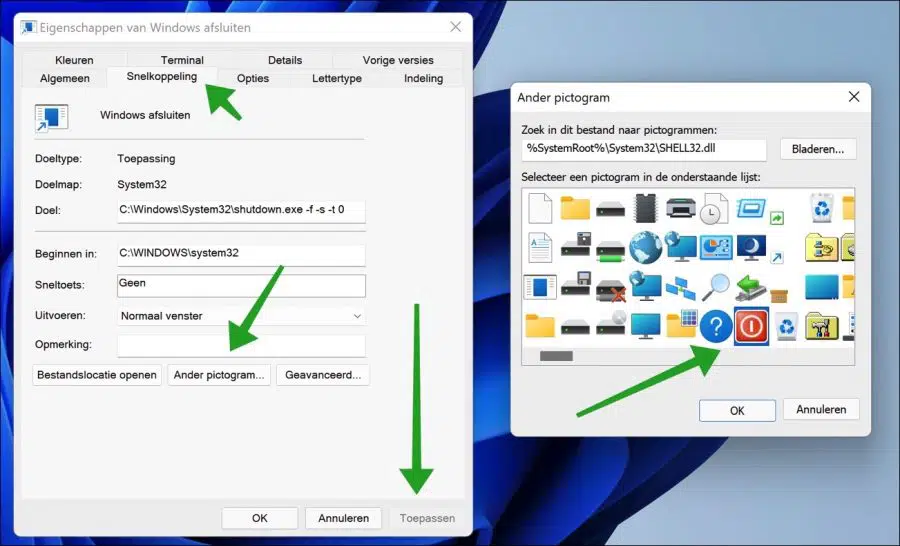Open the Vorige versies tab

tap(398, 60)
